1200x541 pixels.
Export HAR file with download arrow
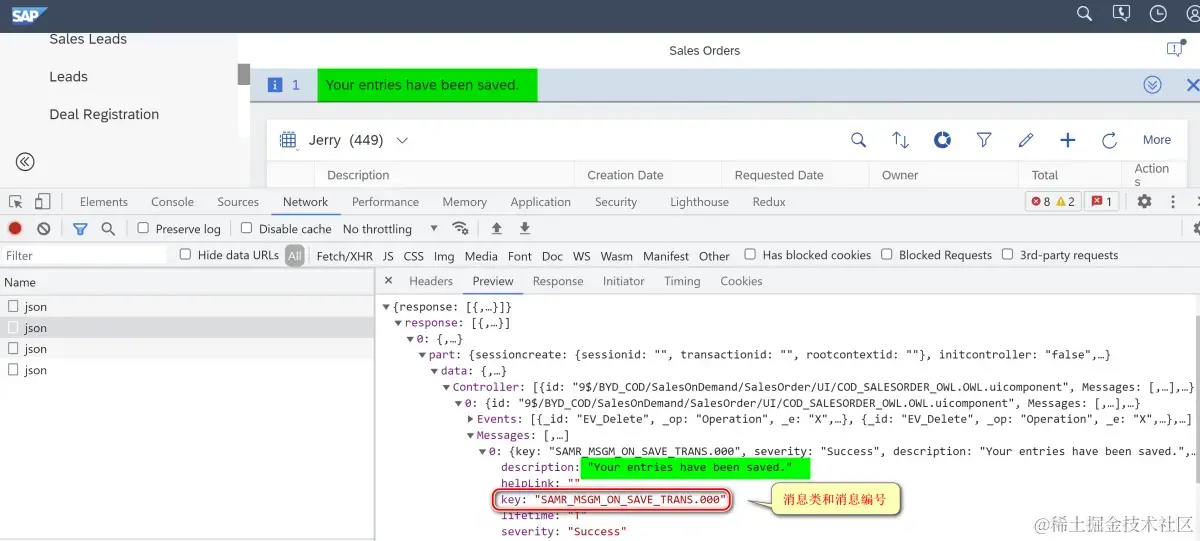coord(524,228)
